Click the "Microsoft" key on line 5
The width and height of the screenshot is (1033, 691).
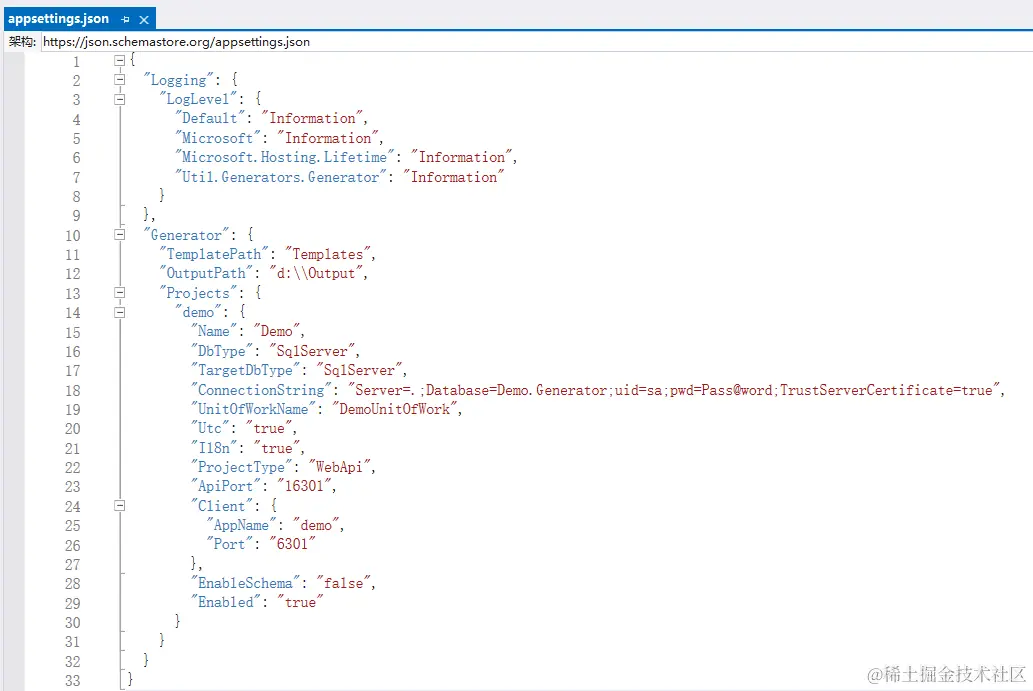[217, 138]
